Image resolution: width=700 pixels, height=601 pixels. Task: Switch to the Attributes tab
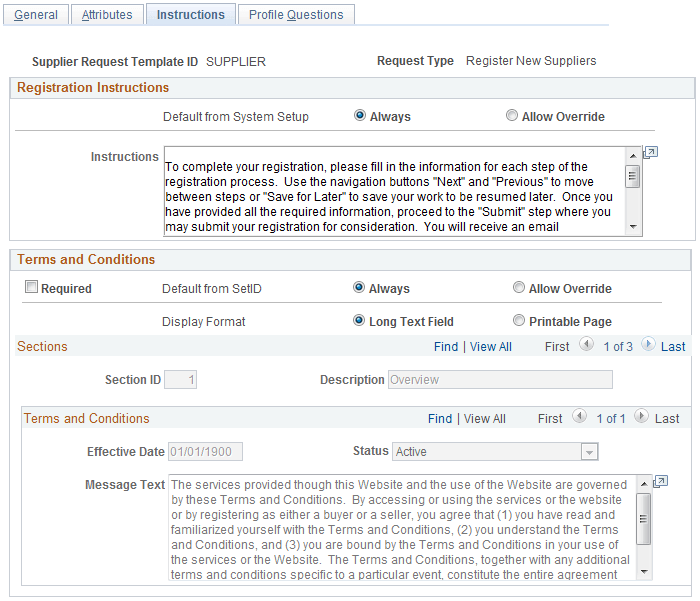pos(107,14)
